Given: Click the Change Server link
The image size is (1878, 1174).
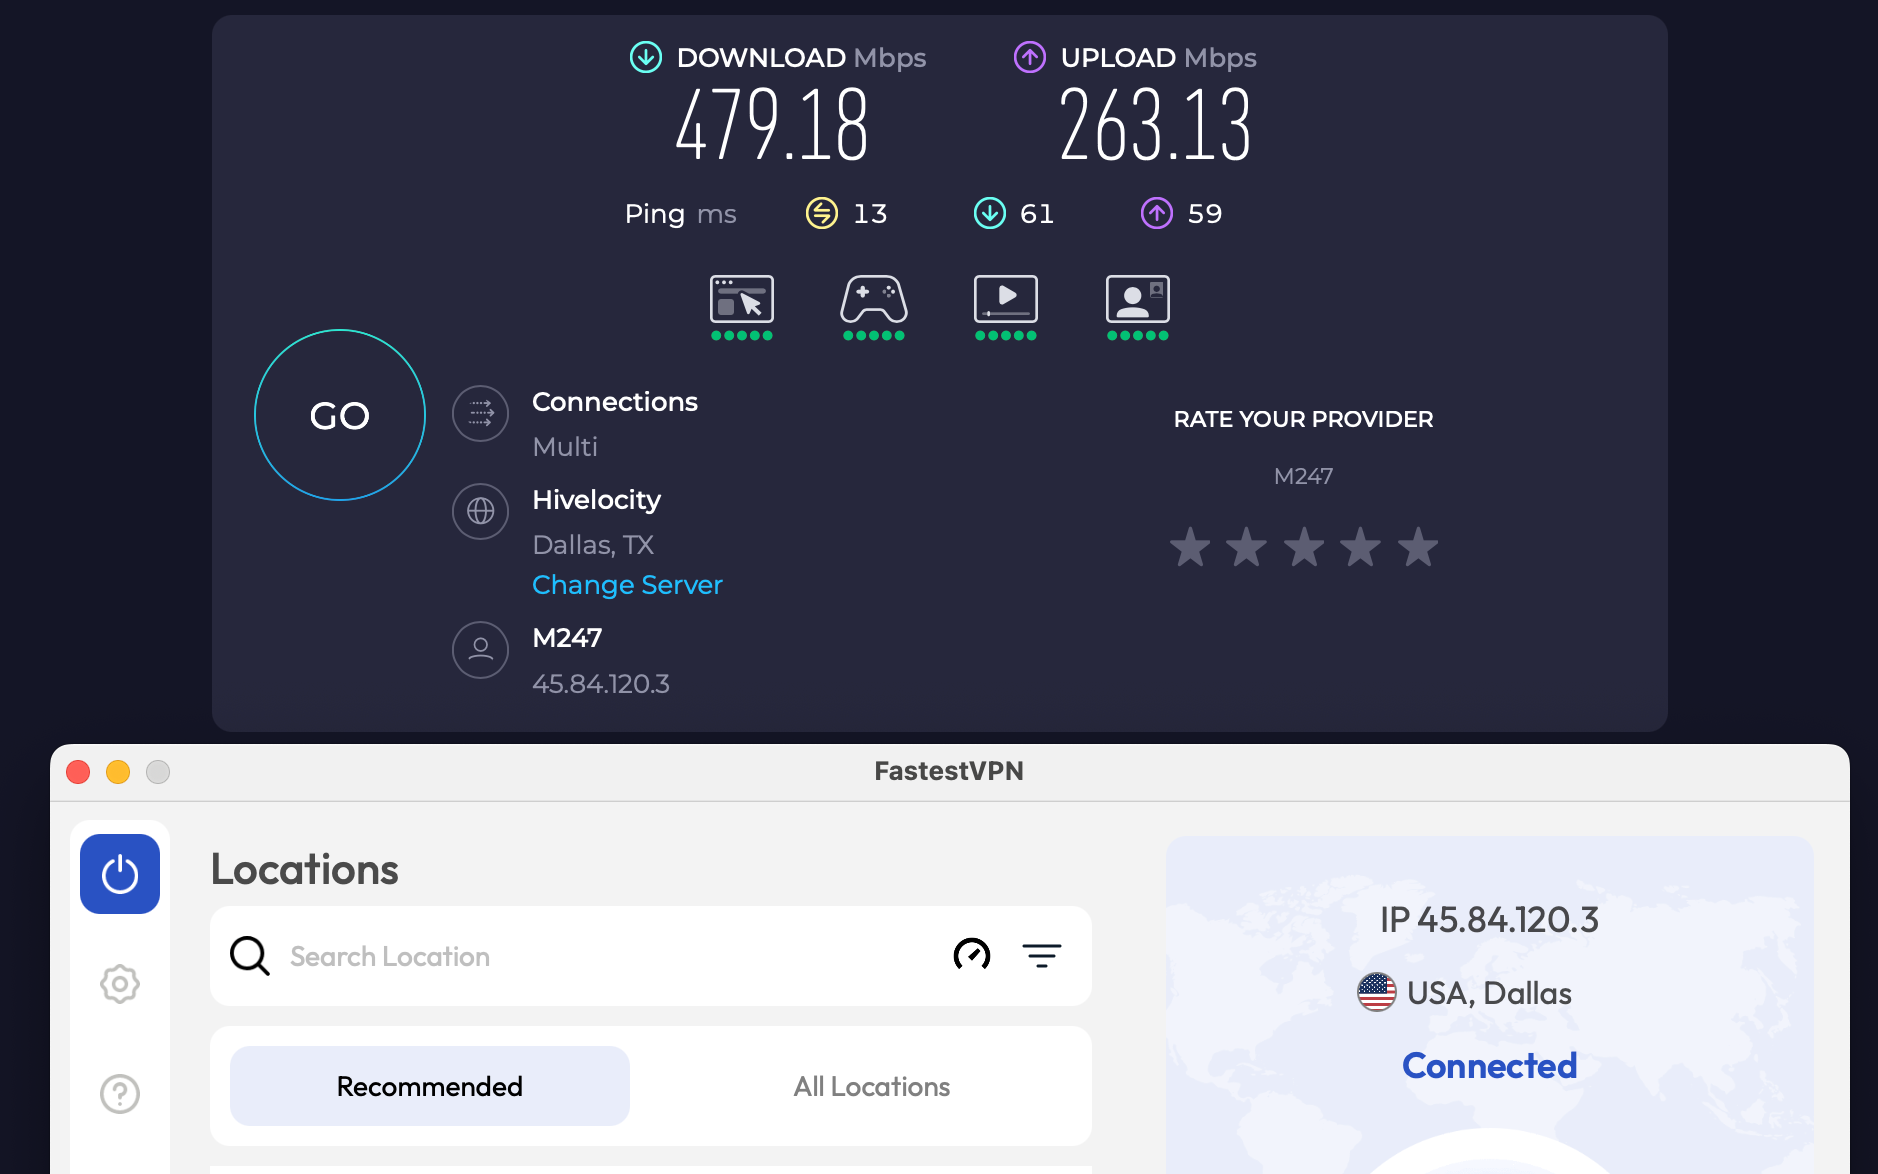Looking at the screenshot, I should tap(627, 585).
